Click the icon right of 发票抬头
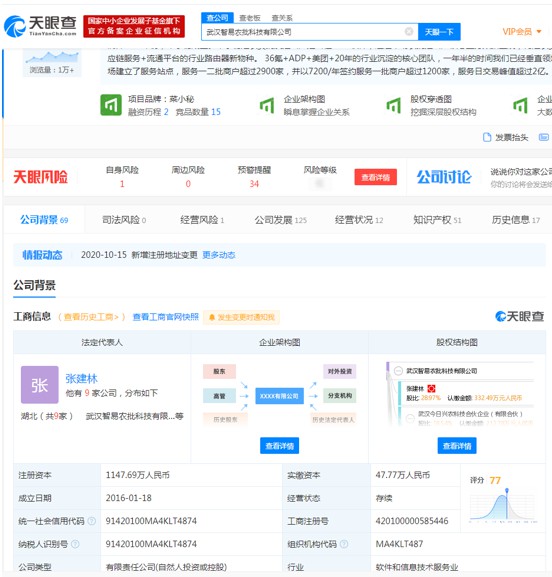The image size is (552, 577). coord(544,137)
